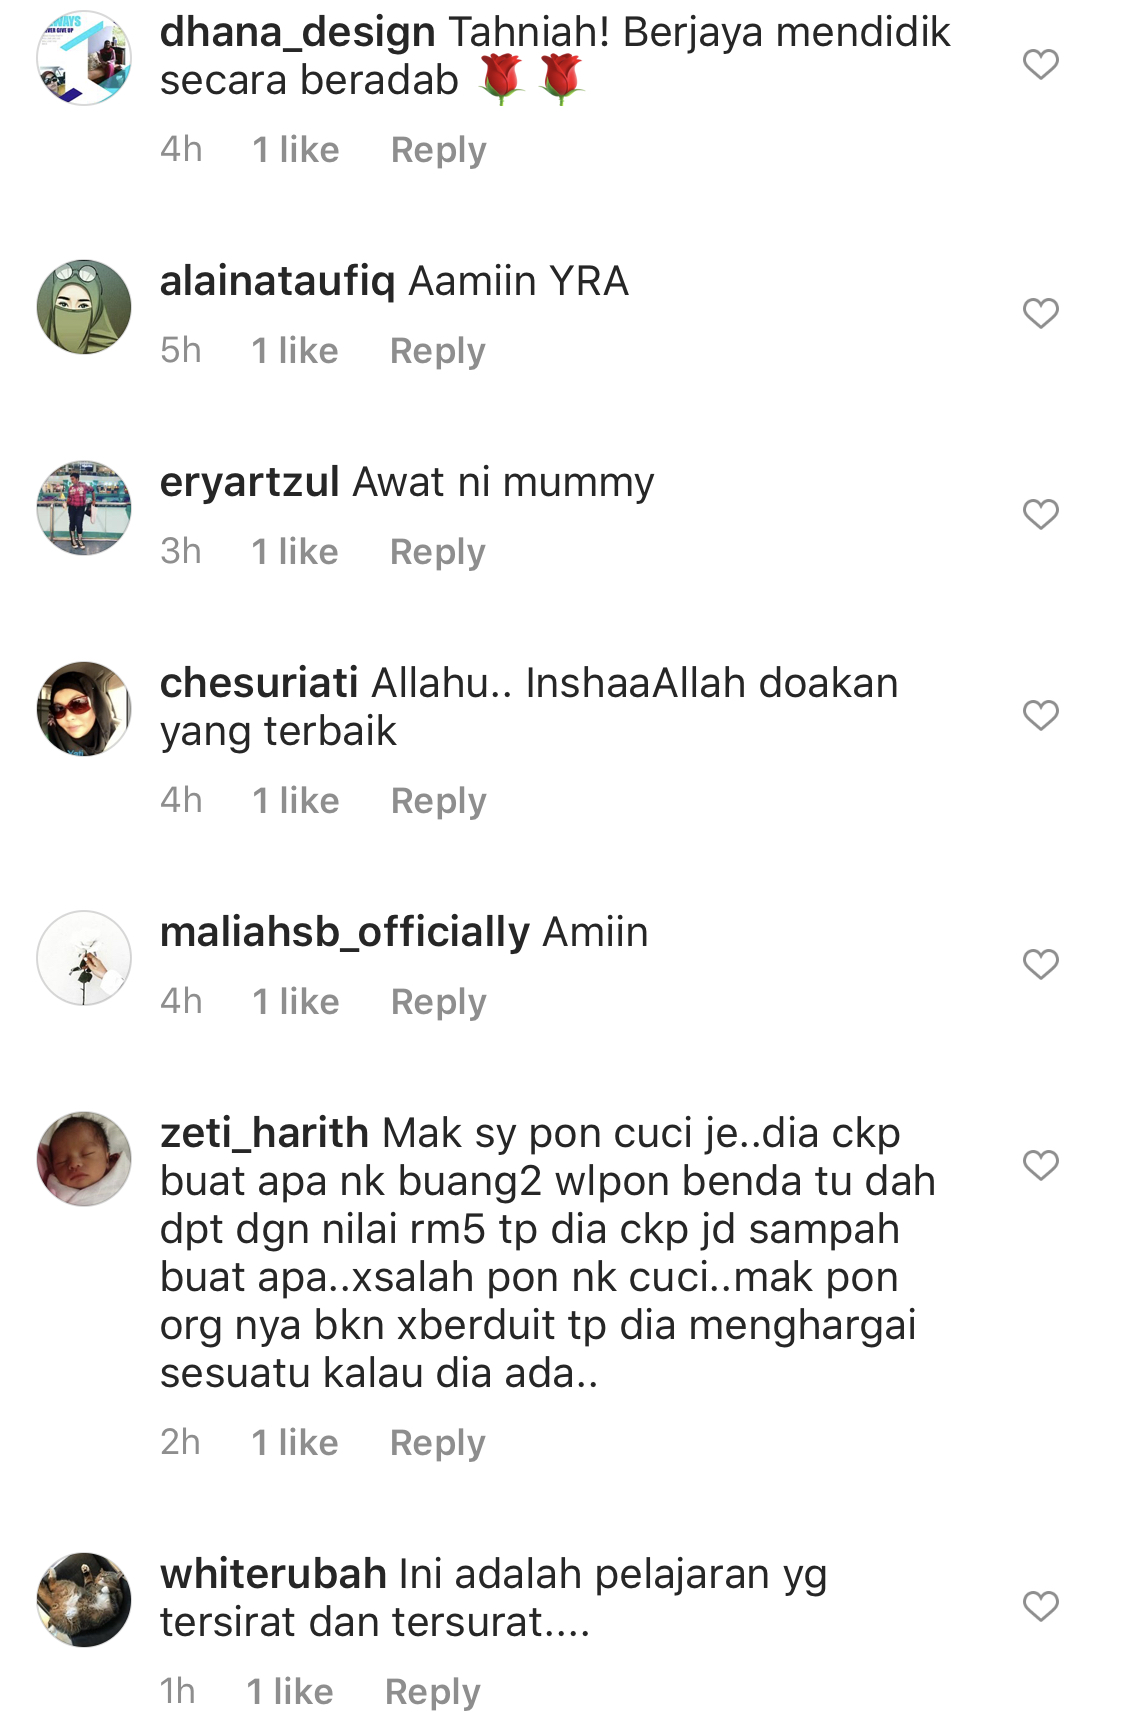View the '1 like' count on chesuriati's comment
The image size is (1125, 1726).
click(295, 801)
